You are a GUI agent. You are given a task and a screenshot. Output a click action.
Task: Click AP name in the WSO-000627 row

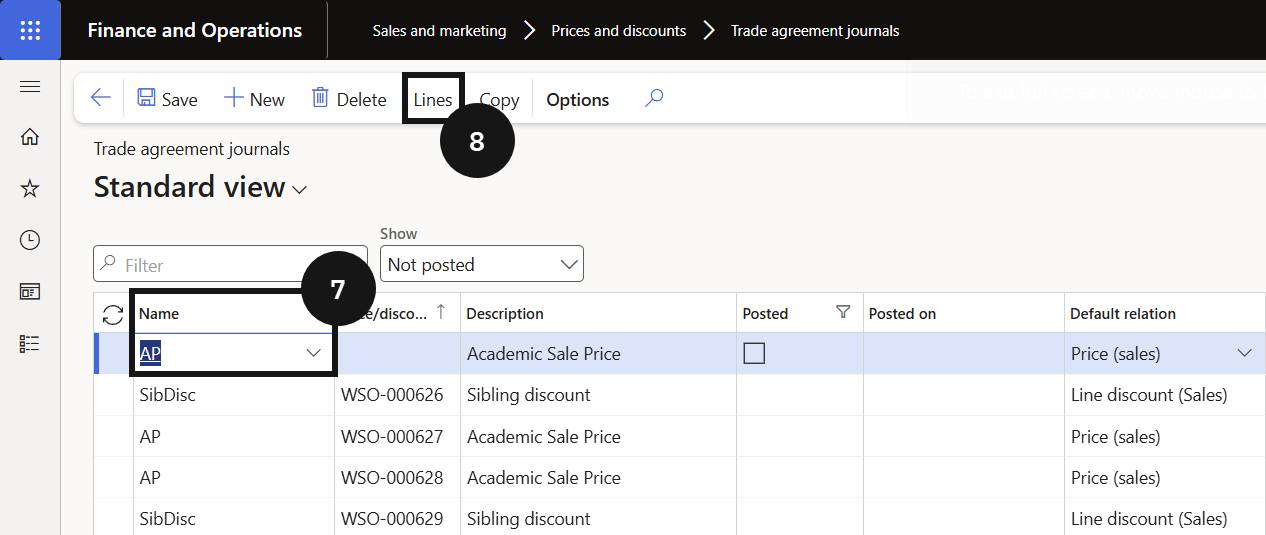[x=150, y=437]
